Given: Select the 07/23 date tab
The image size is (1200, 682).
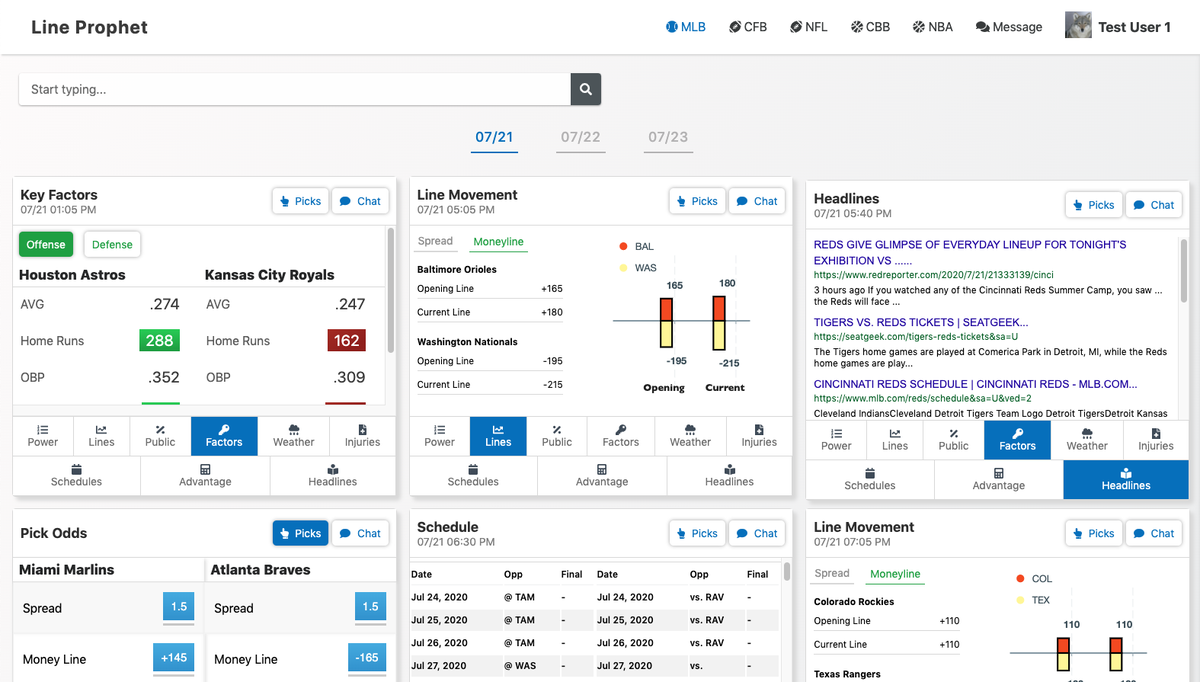Looking at the screenshot, I should pos(668,137).
